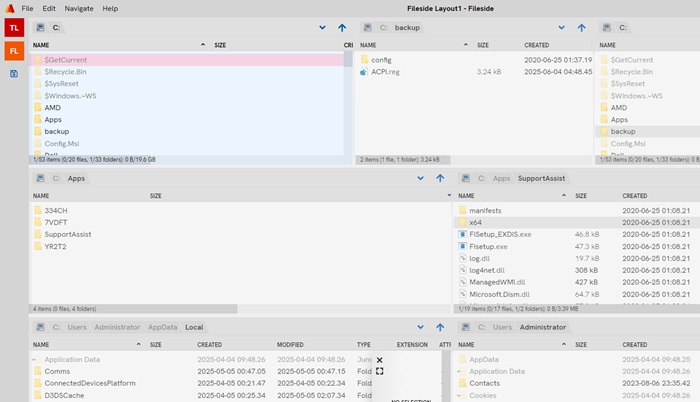This screenshot has width=700, height=402.
Task: Switch to the red TL layout button
Action: click(14, 26)
